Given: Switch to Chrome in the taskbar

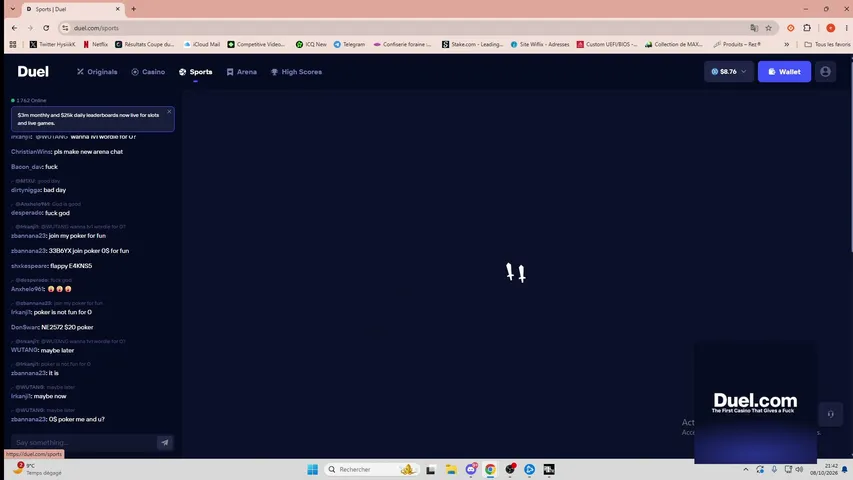Looking at the screenshot, I should 490,469.
